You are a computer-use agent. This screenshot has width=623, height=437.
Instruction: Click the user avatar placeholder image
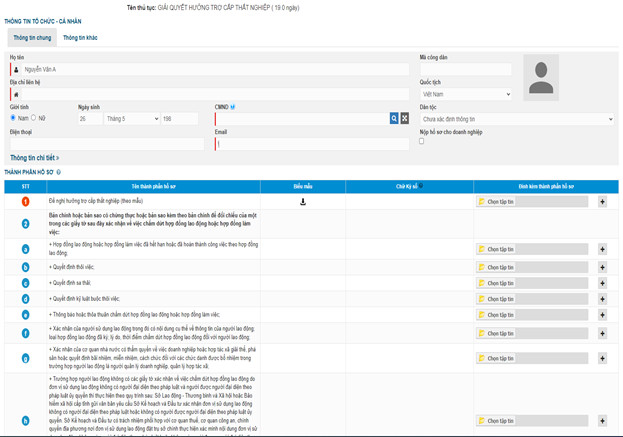coord(541,77)
